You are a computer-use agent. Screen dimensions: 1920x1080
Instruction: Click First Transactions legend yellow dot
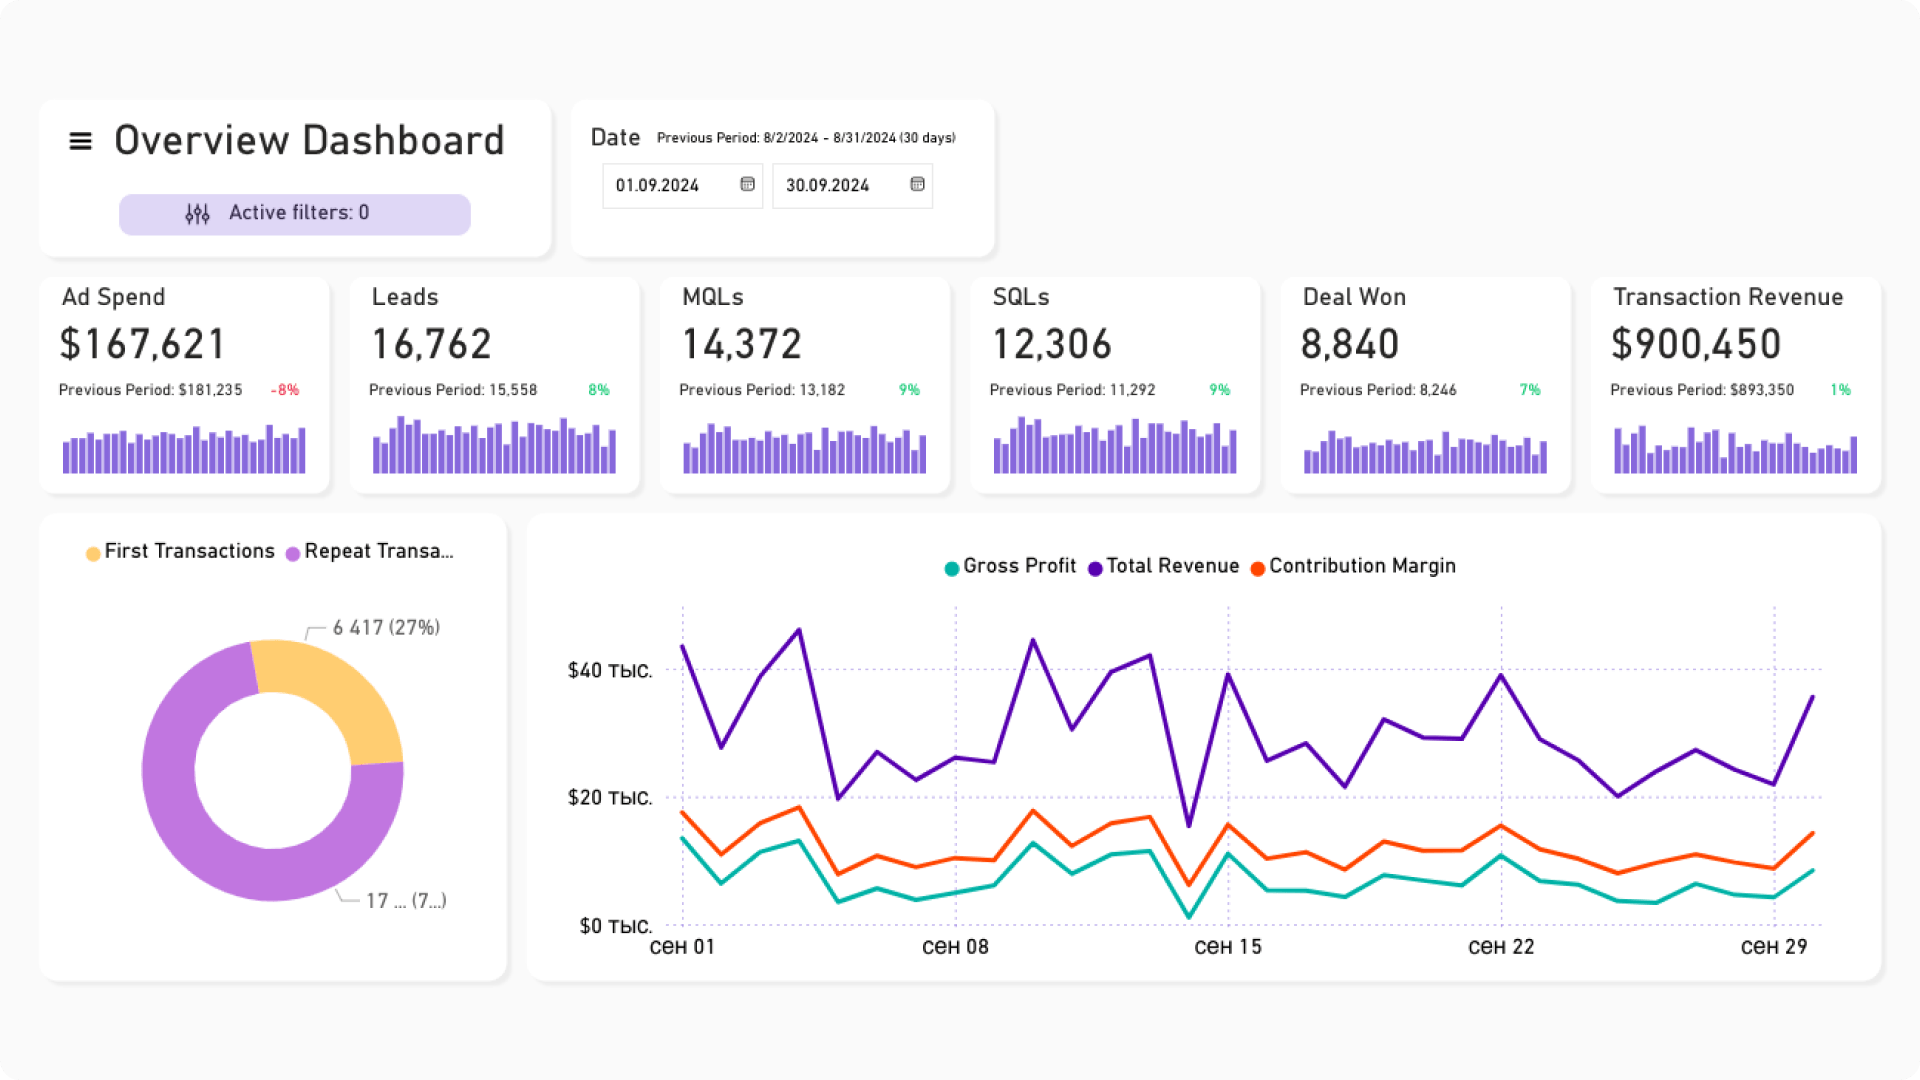tap(93, 553)
